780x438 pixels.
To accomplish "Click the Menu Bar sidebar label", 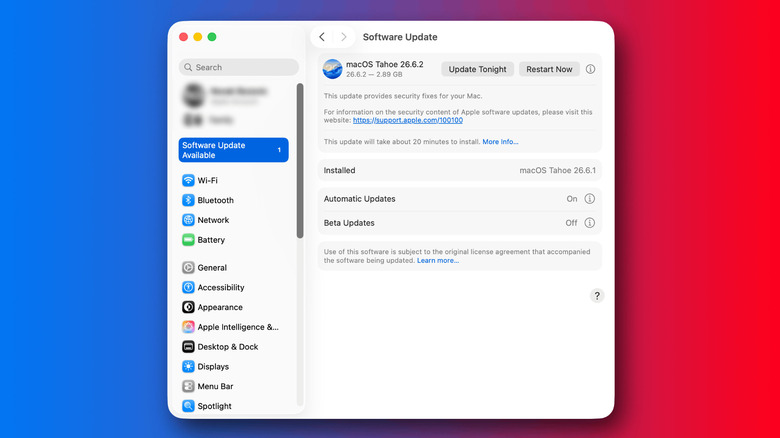I will coord(215,386).
